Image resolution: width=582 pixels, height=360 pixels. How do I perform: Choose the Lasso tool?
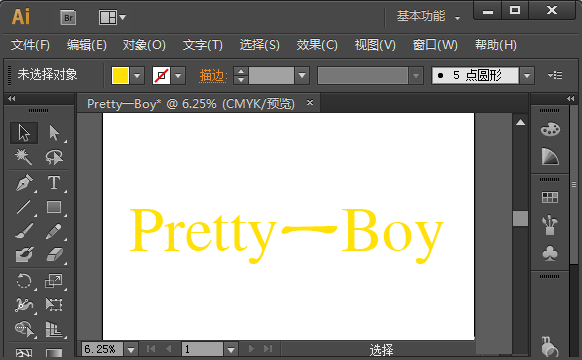point(54,157)
